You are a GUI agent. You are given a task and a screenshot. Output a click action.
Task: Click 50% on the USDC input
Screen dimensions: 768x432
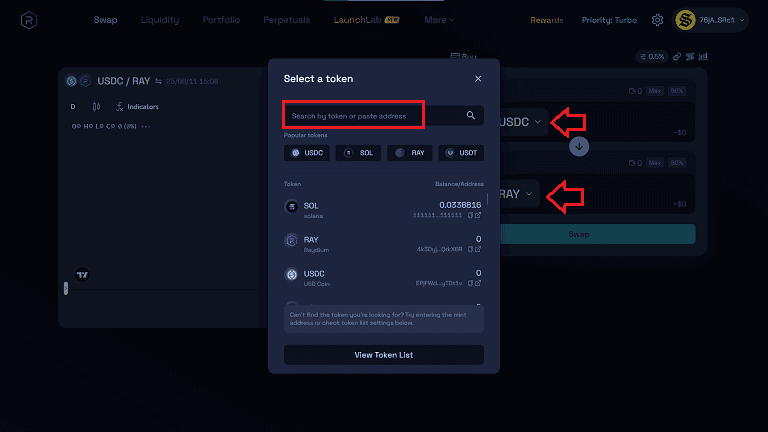click(677, 91)
